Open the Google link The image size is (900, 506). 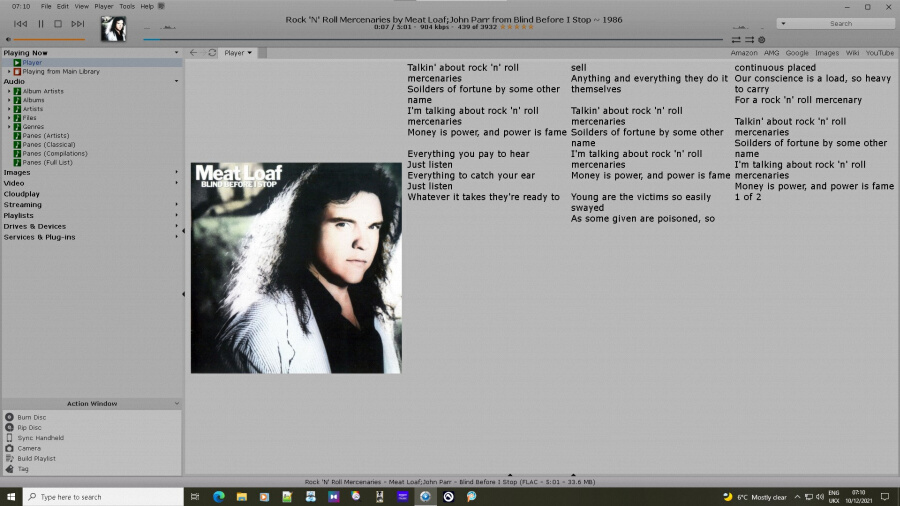[797, 53]
